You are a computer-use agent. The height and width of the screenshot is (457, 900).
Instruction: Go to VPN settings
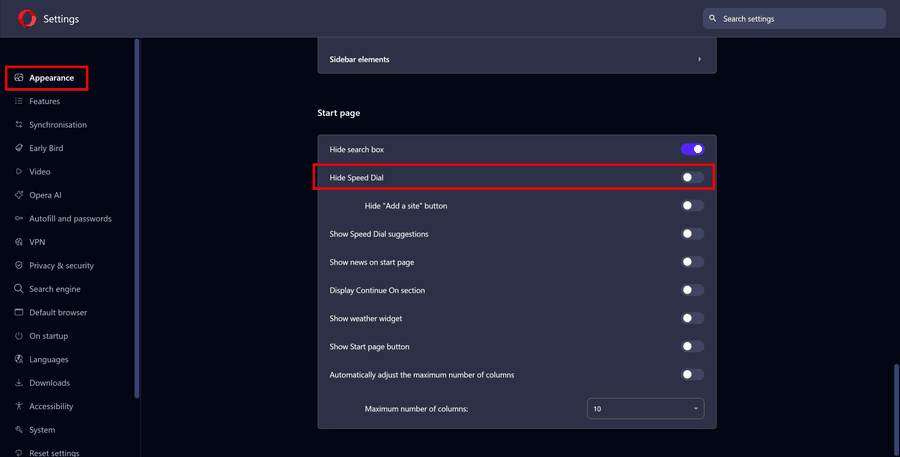tap(37, 242)
